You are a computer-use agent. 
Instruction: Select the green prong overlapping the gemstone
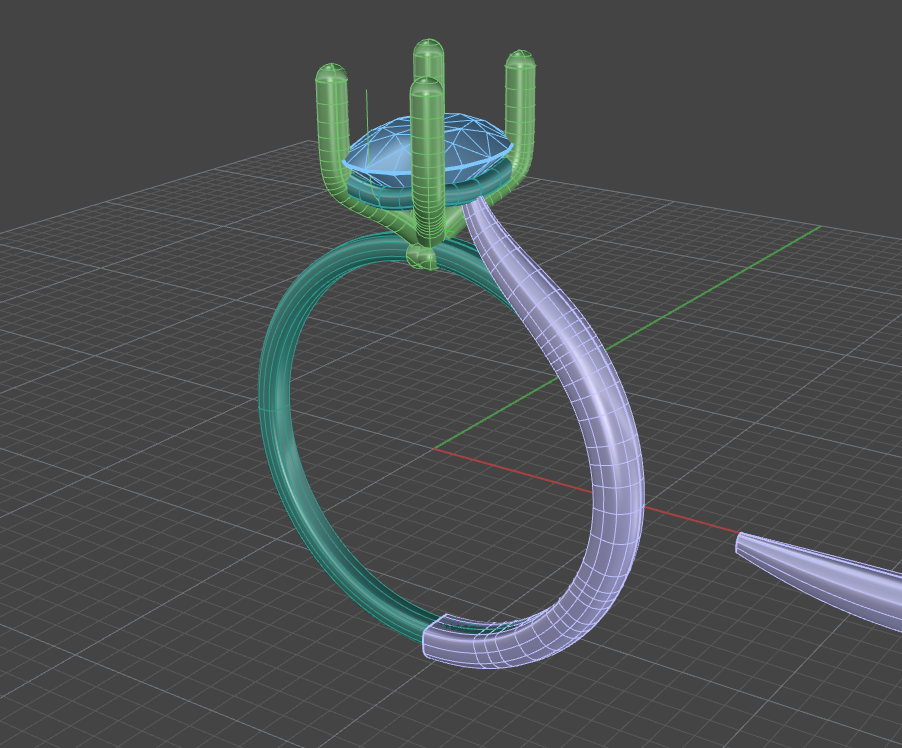coord(427,161)
